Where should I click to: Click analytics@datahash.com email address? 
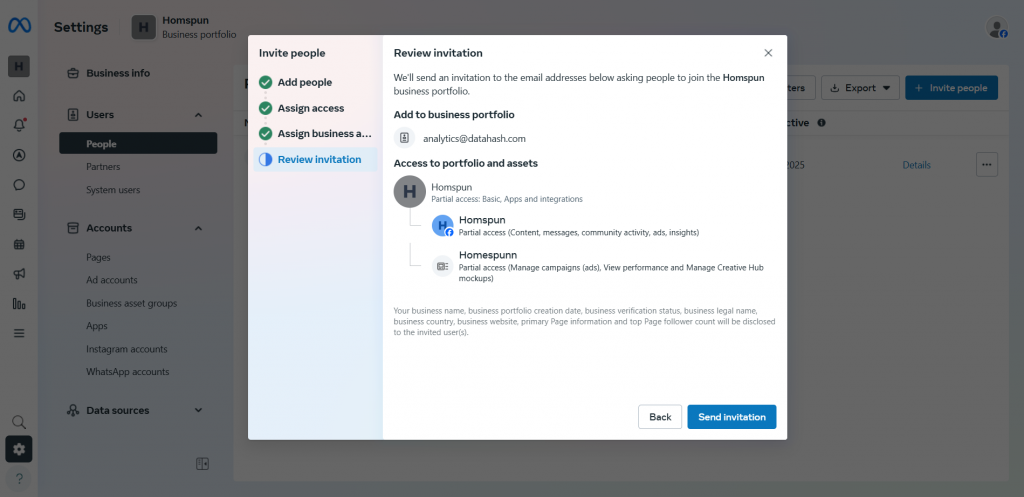tap(474, 138)
